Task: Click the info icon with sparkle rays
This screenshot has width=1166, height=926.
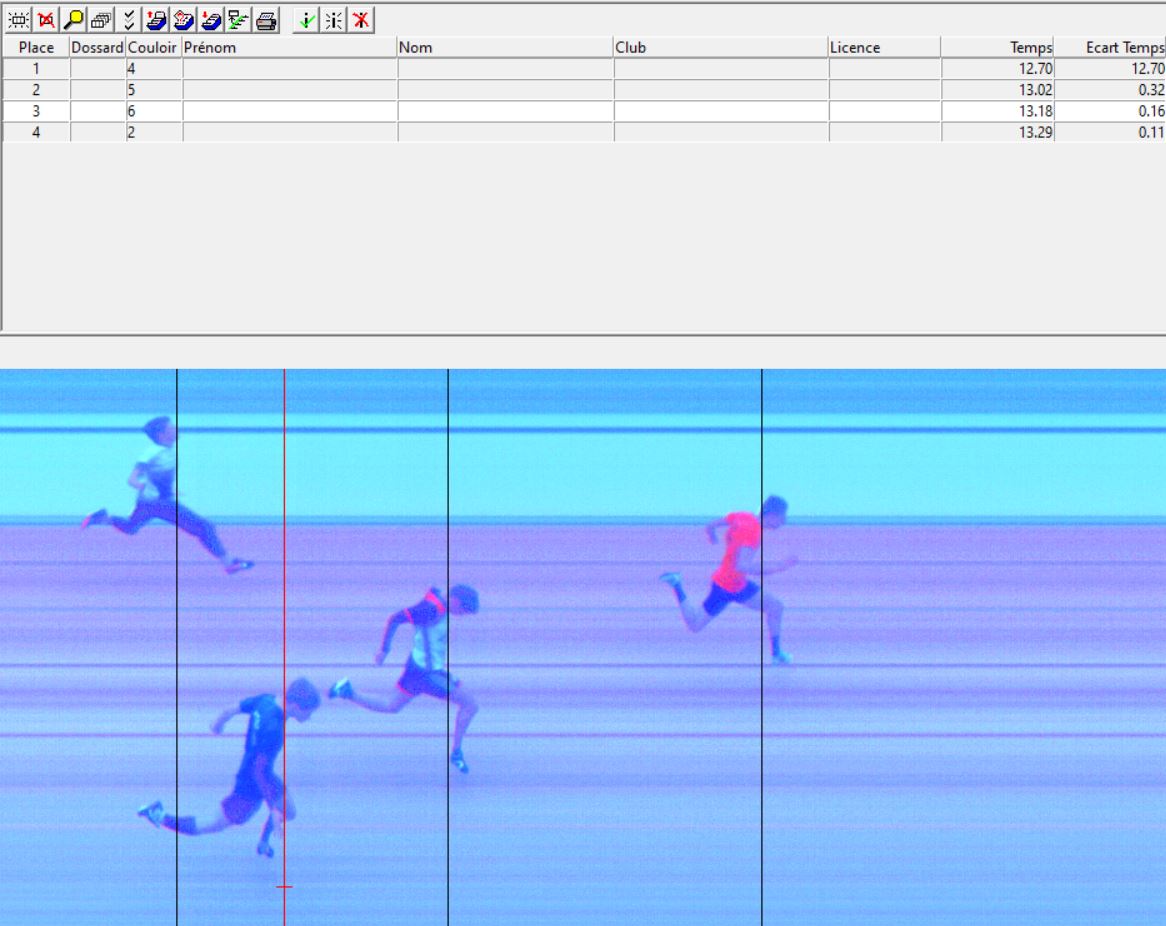Action: point(334,20)
